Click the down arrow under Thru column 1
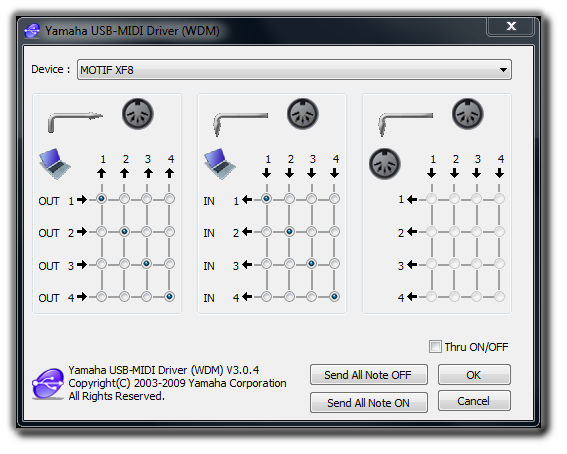Viewport: 567px width, 454px height. coord(431,173)
